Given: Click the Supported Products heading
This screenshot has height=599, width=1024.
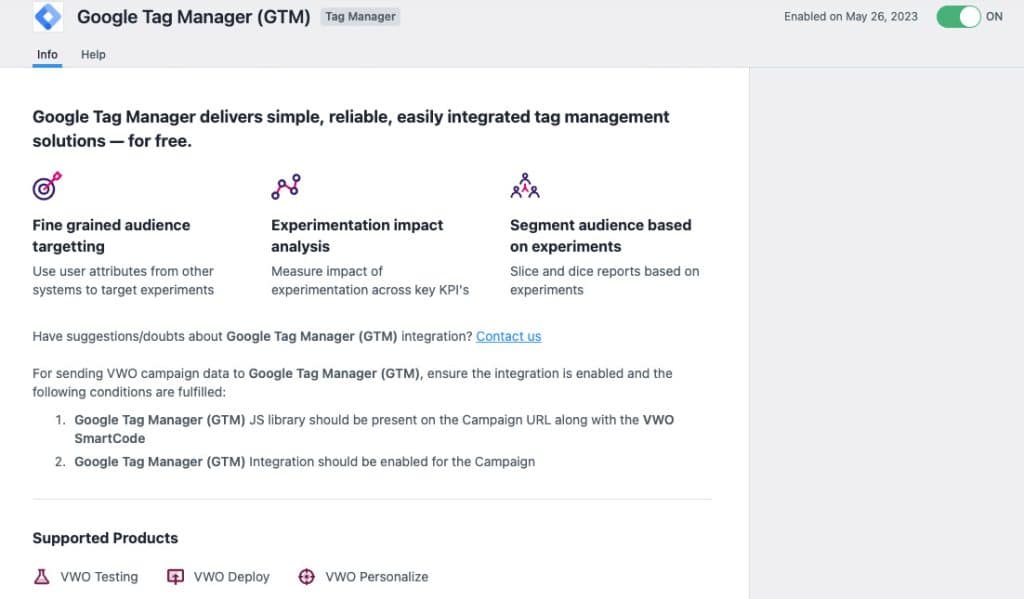Looking at the screenshot, I should tap(105, 538).
